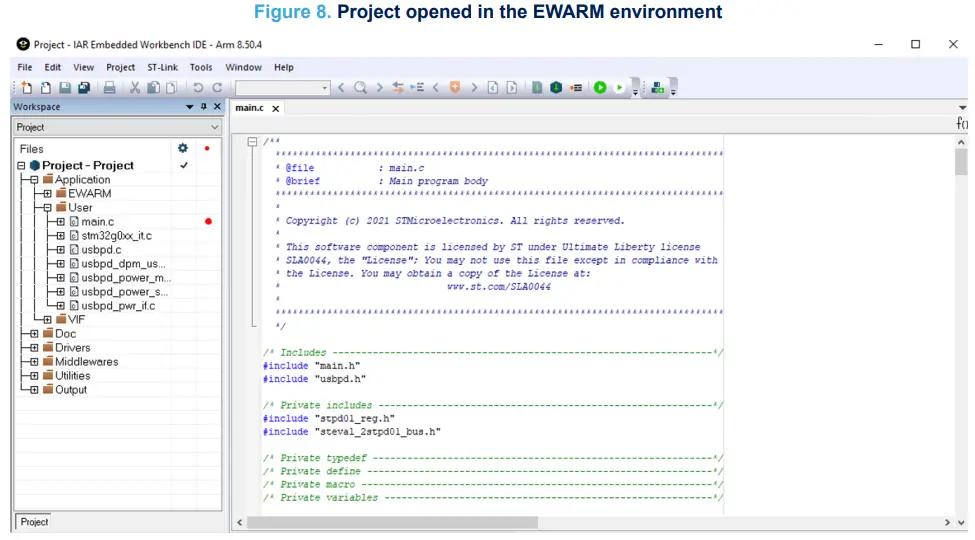Click Debug without Downloading small green icon
Image resolution: width=975 pixels, height=540 pixels.
pyautogui.click(x=619, y=88)
